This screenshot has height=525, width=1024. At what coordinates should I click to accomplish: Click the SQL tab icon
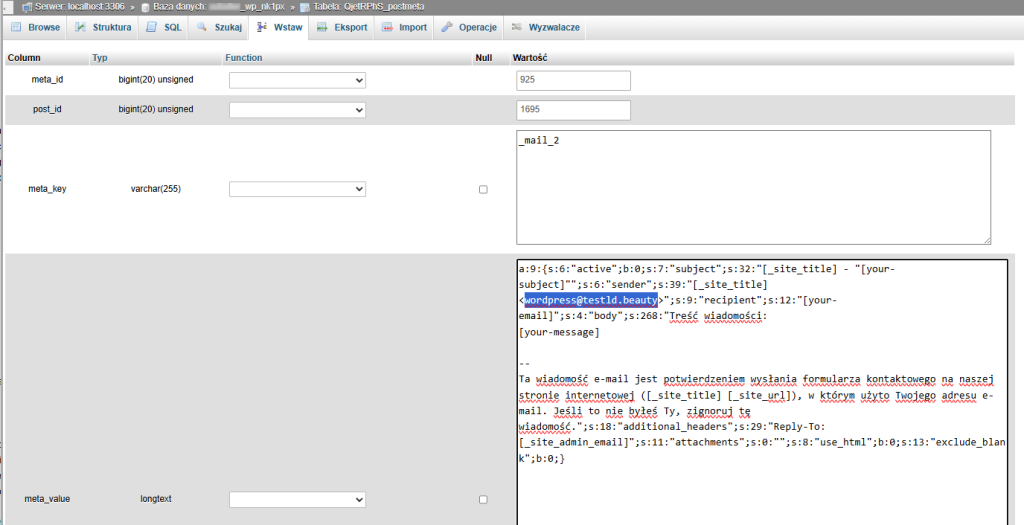pos(152,27)
